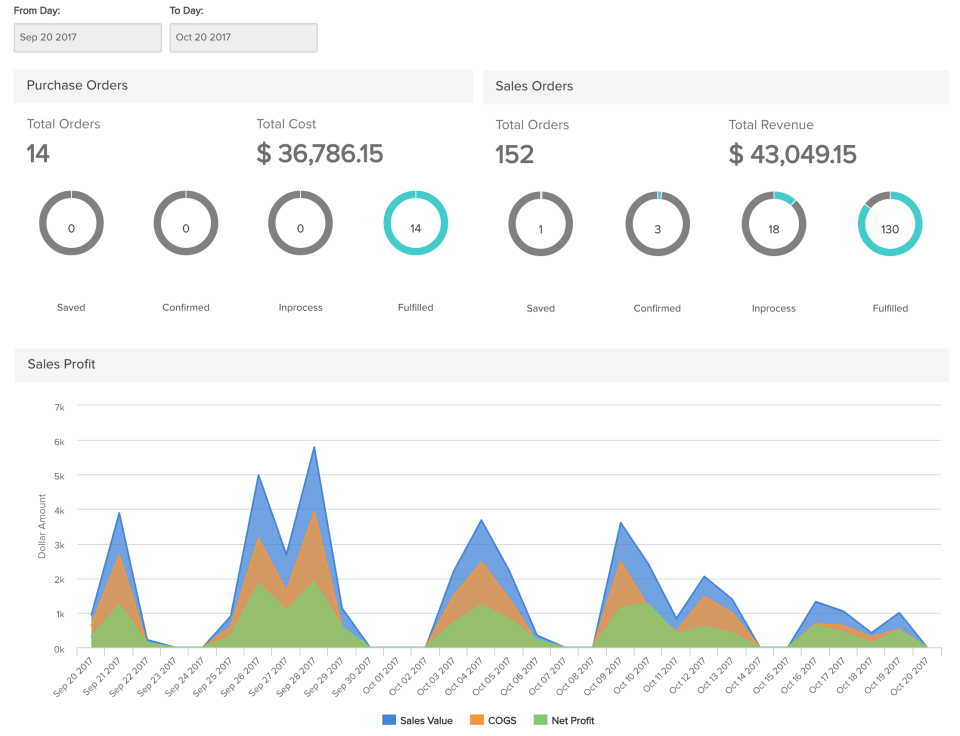Click the 7k y-axis label
Image resolution: width=960 pixels, height=736 pixels.
pyautogui.click(x=59, y=407)
